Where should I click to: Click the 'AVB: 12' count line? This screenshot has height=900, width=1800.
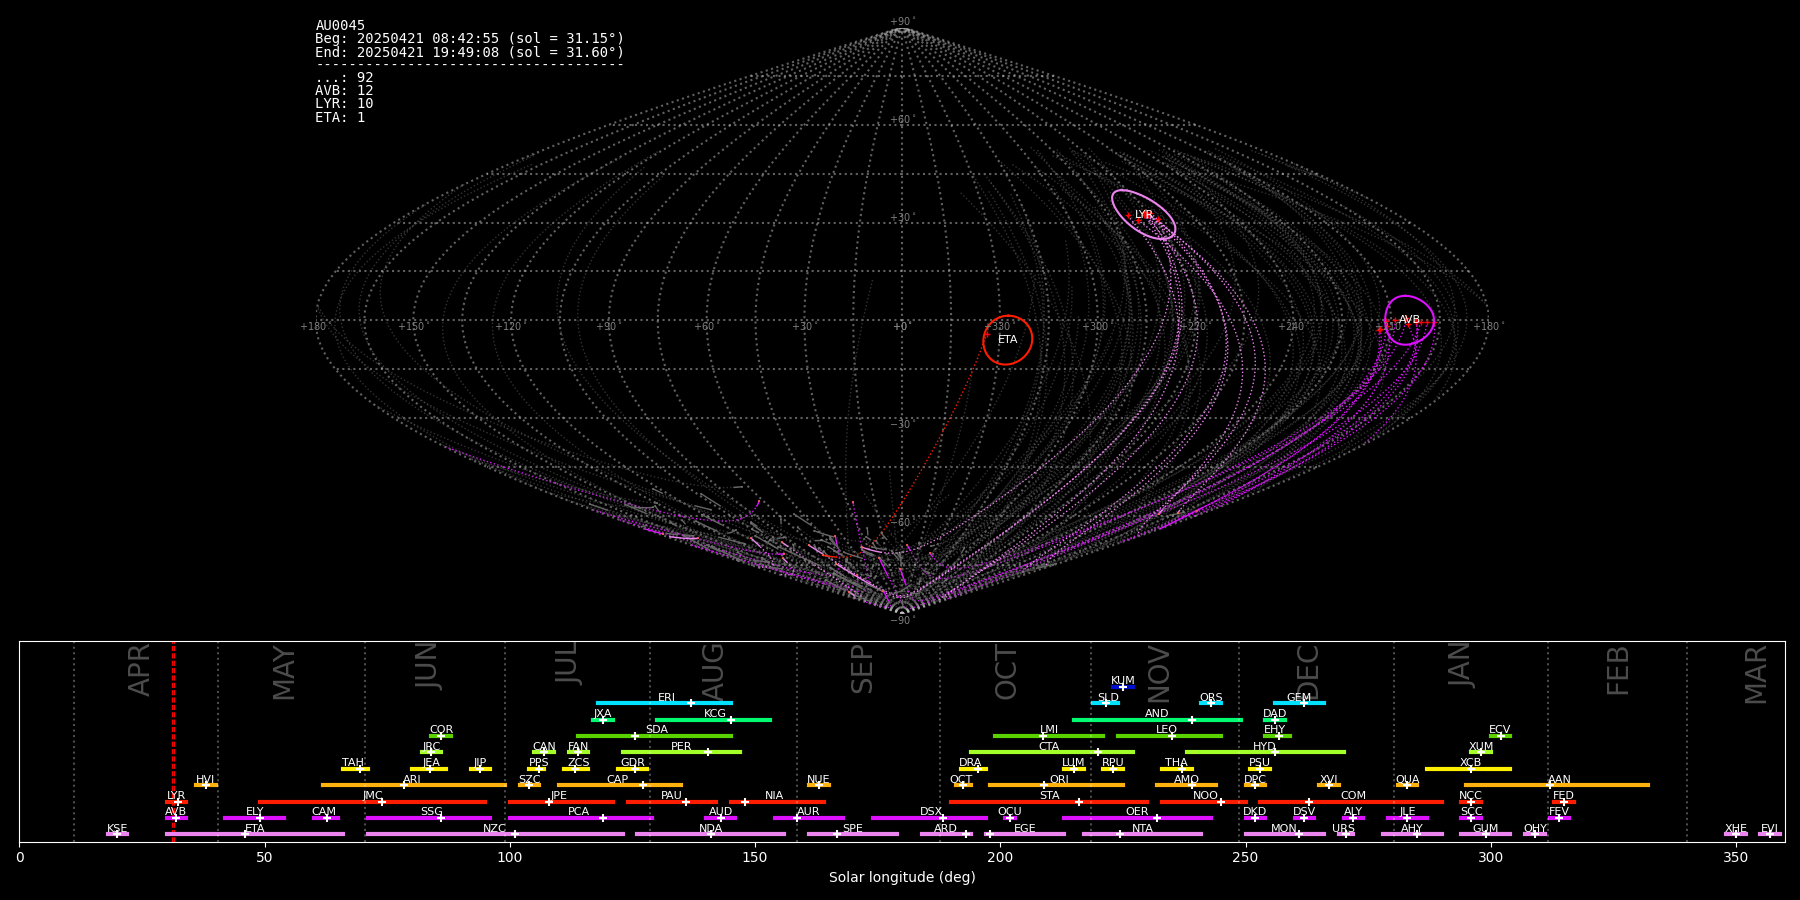[344, 91]
